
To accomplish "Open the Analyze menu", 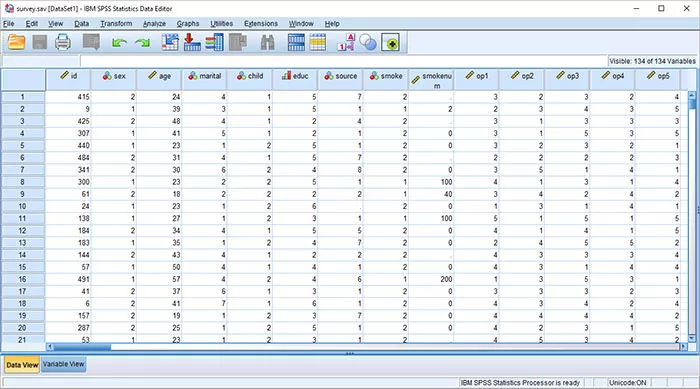I will (154, 24).
